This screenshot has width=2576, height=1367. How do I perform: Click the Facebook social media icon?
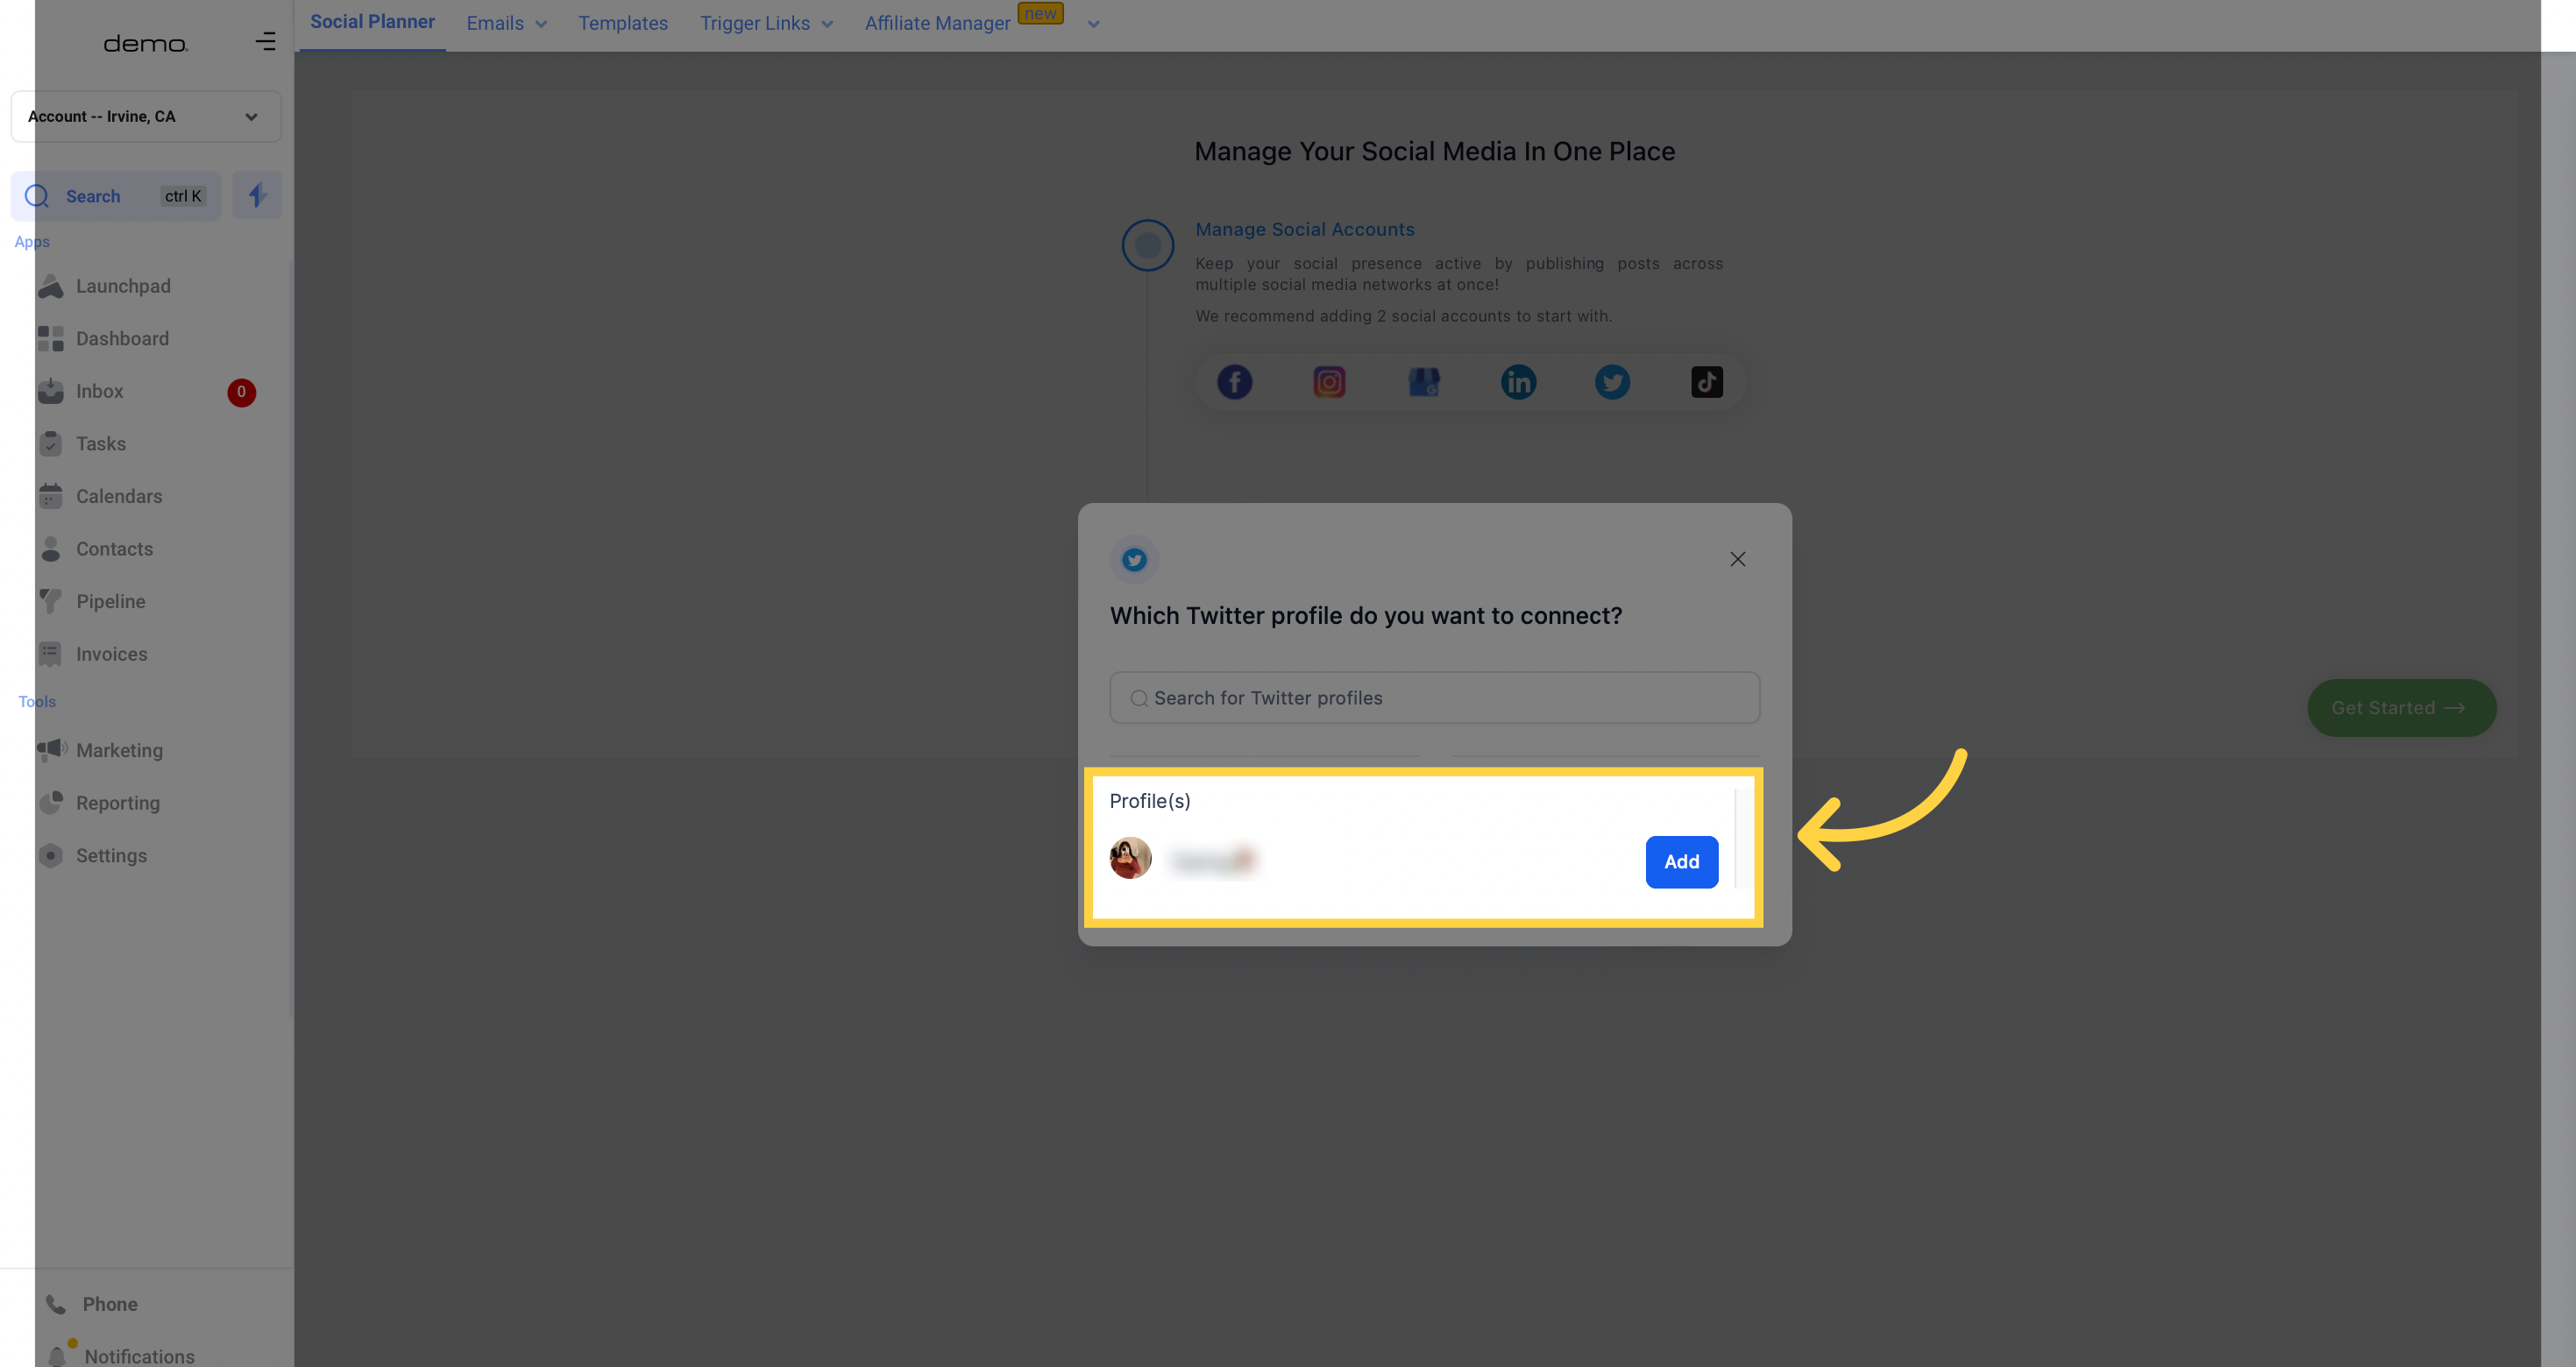pos(1233,381)
